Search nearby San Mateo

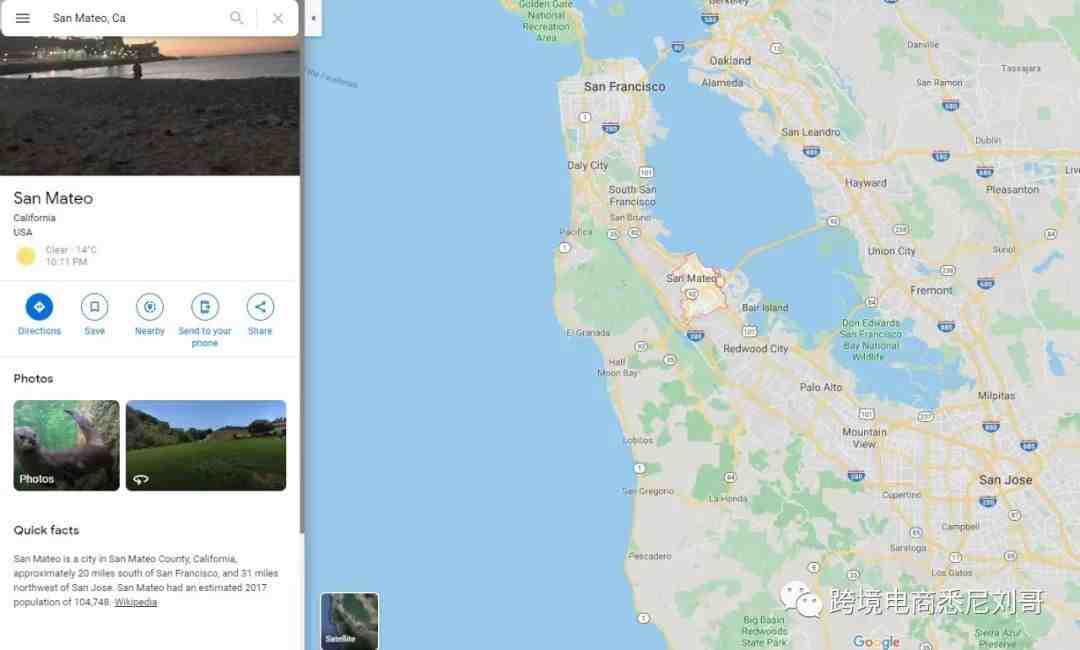point(149,307)
